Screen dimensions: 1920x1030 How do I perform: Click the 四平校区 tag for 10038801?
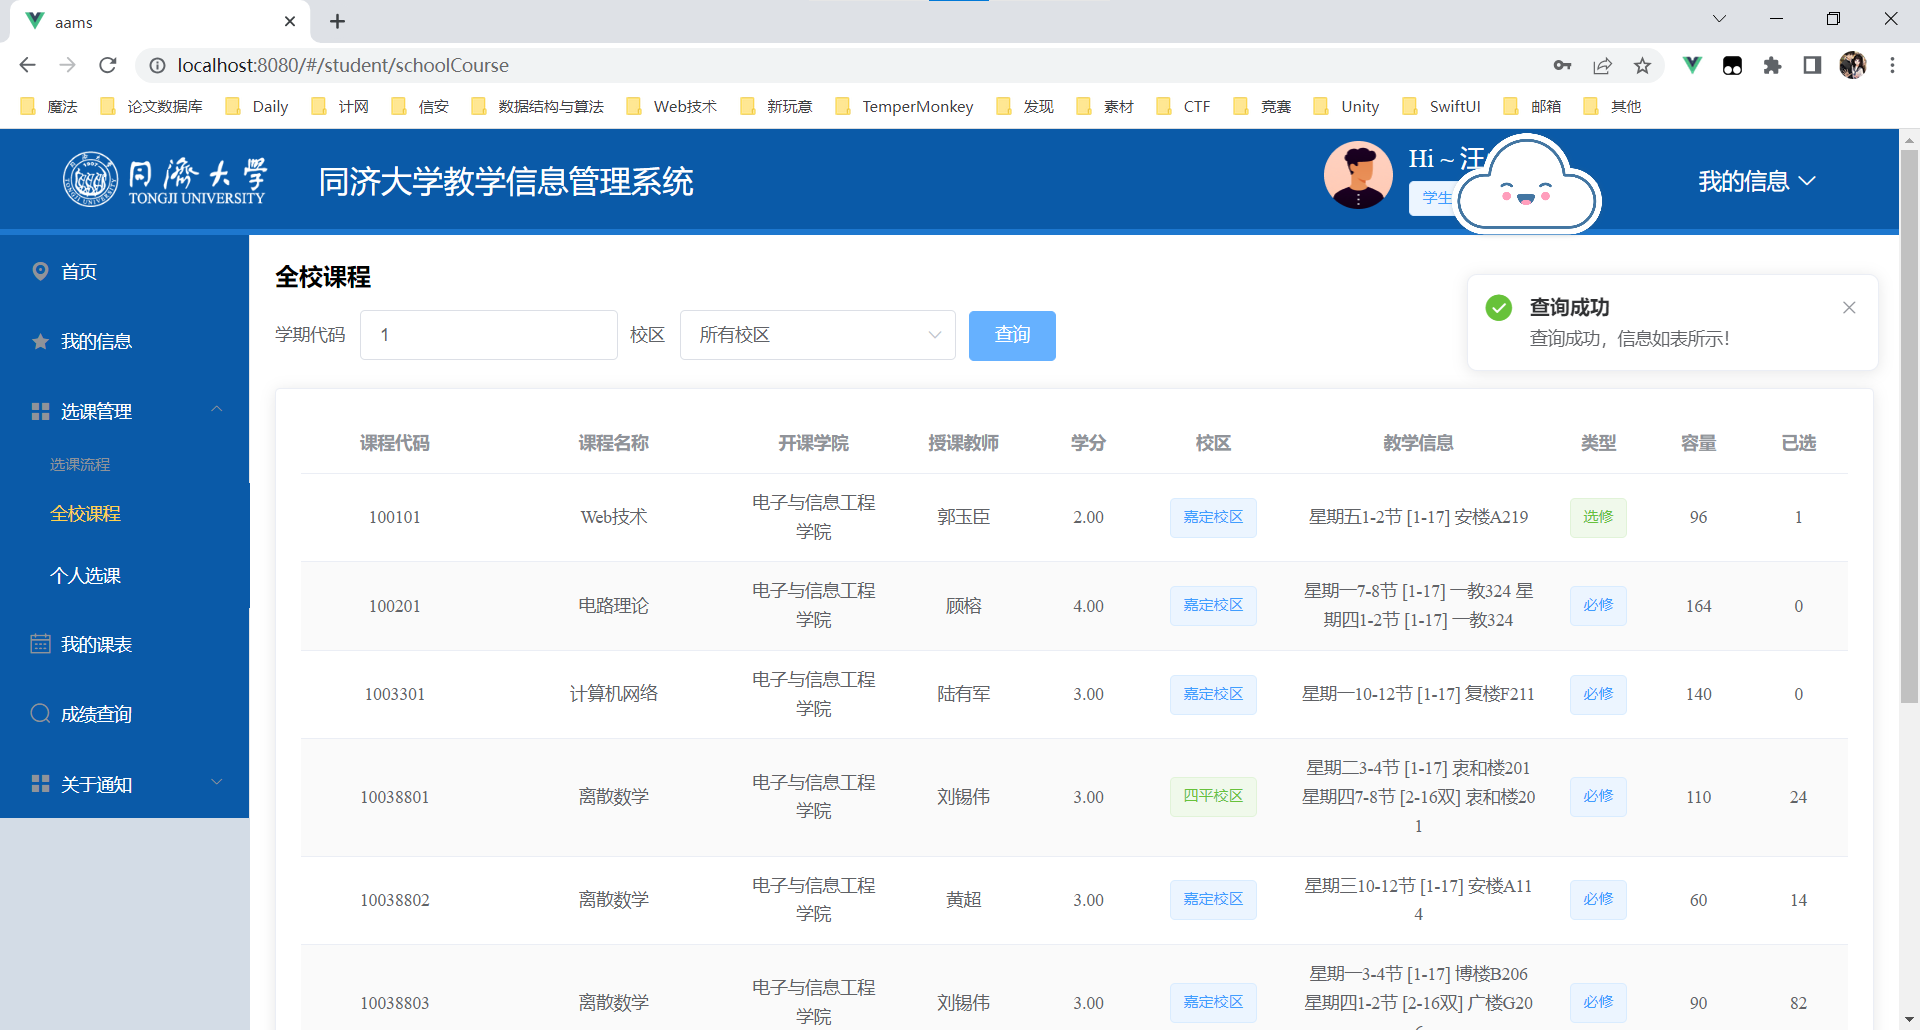(1213, 797)
